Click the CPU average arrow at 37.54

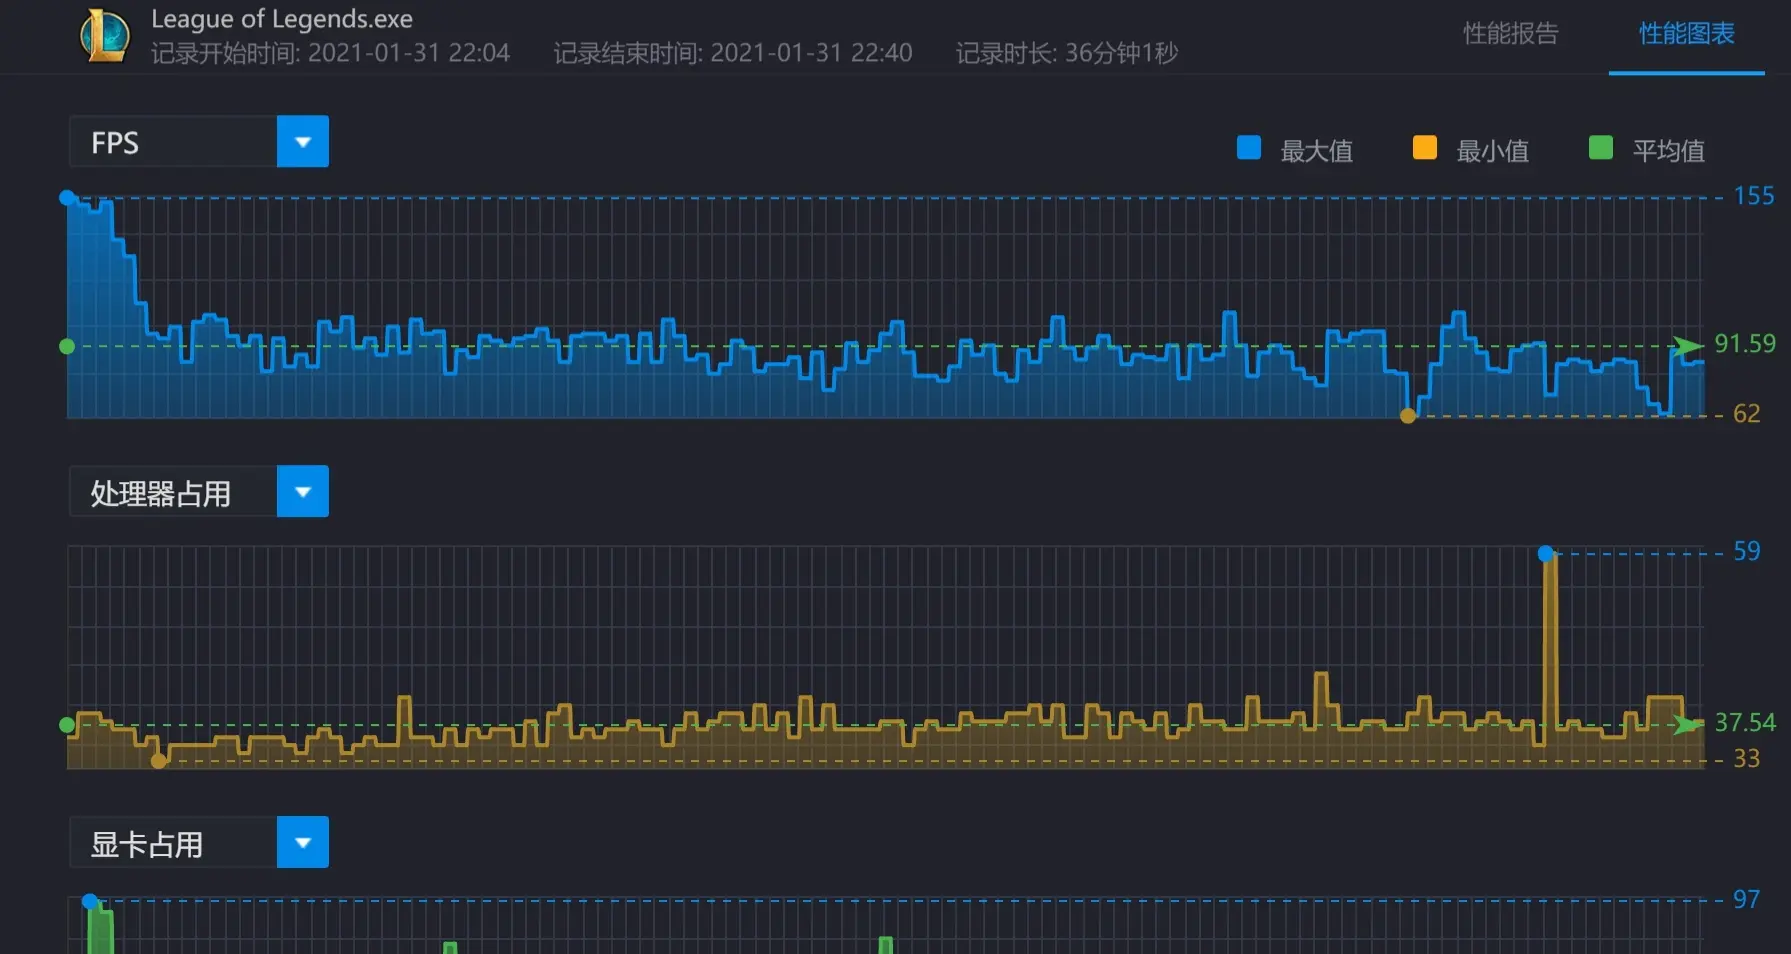[x=1687, y=724]
